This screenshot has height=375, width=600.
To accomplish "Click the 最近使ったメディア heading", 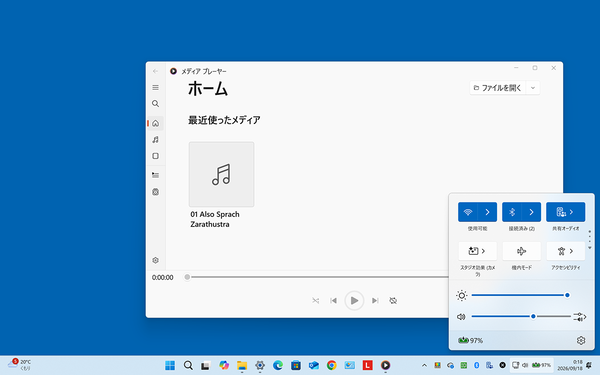I will [224, 120].
